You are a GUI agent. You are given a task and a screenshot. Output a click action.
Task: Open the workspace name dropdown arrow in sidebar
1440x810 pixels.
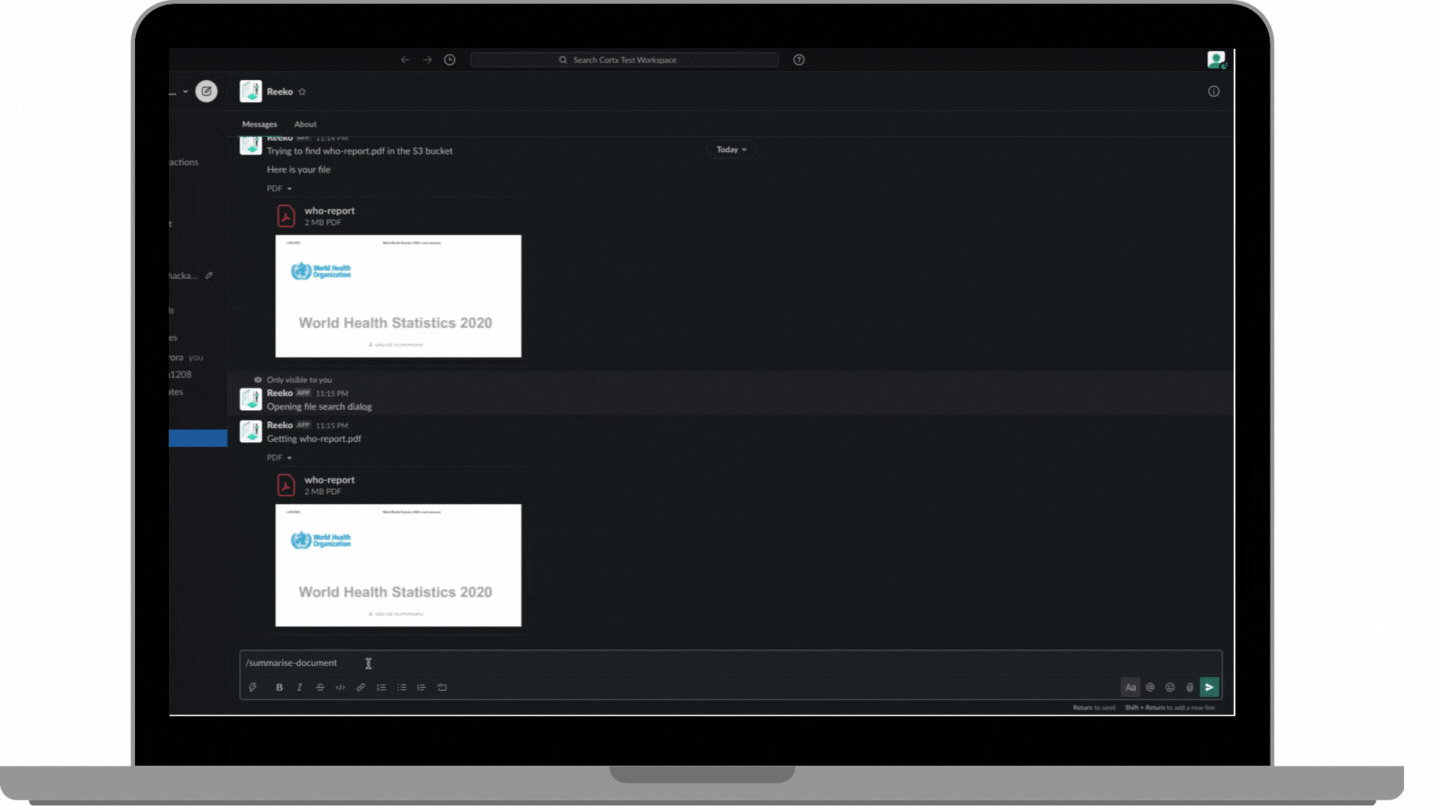pyautogui.click(x=185, y=92)
